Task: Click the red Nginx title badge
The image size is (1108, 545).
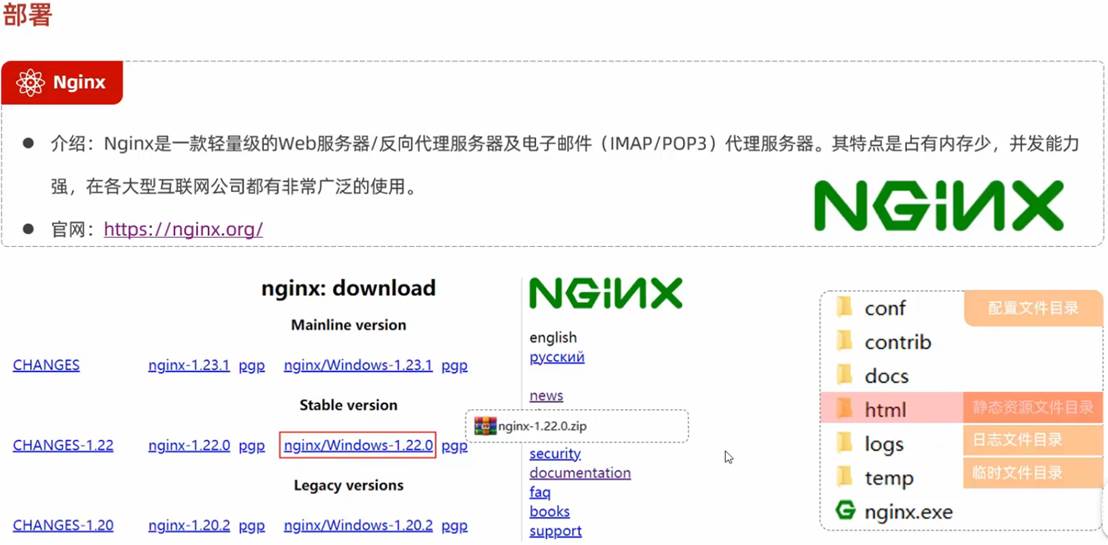Action: (62, 83)
